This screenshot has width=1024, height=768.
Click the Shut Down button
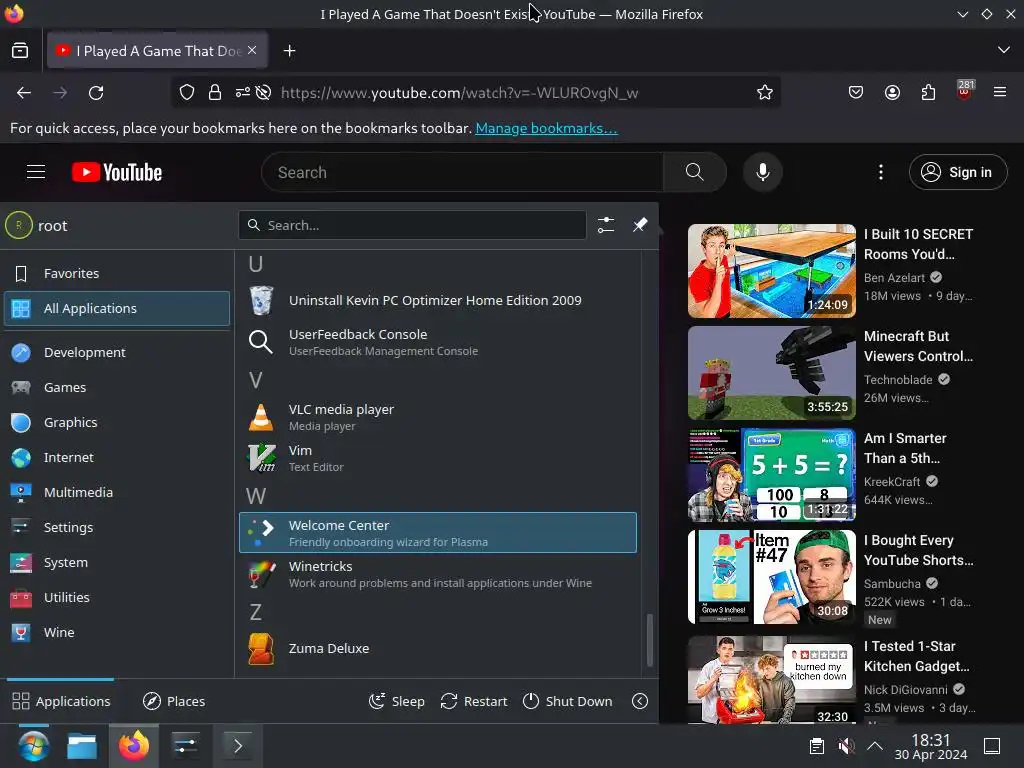click(x=568, y=701)
